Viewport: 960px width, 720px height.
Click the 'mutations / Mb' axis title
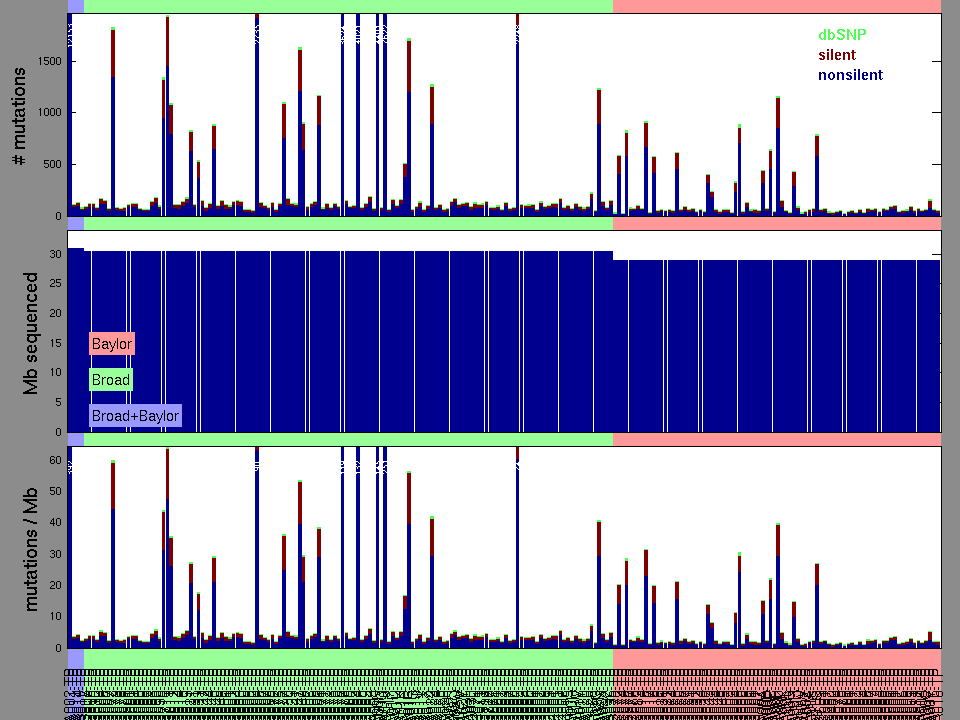(31, 548)
